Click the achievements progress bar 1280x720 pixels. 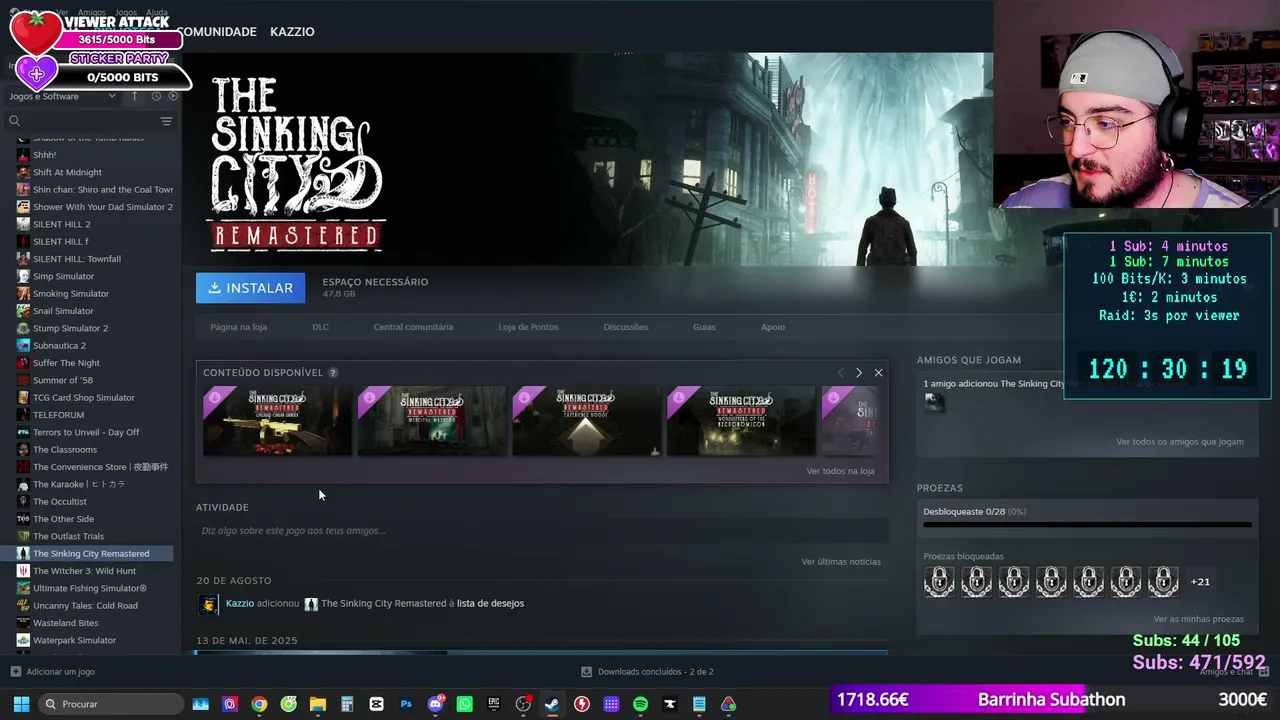coord(1087,524)
